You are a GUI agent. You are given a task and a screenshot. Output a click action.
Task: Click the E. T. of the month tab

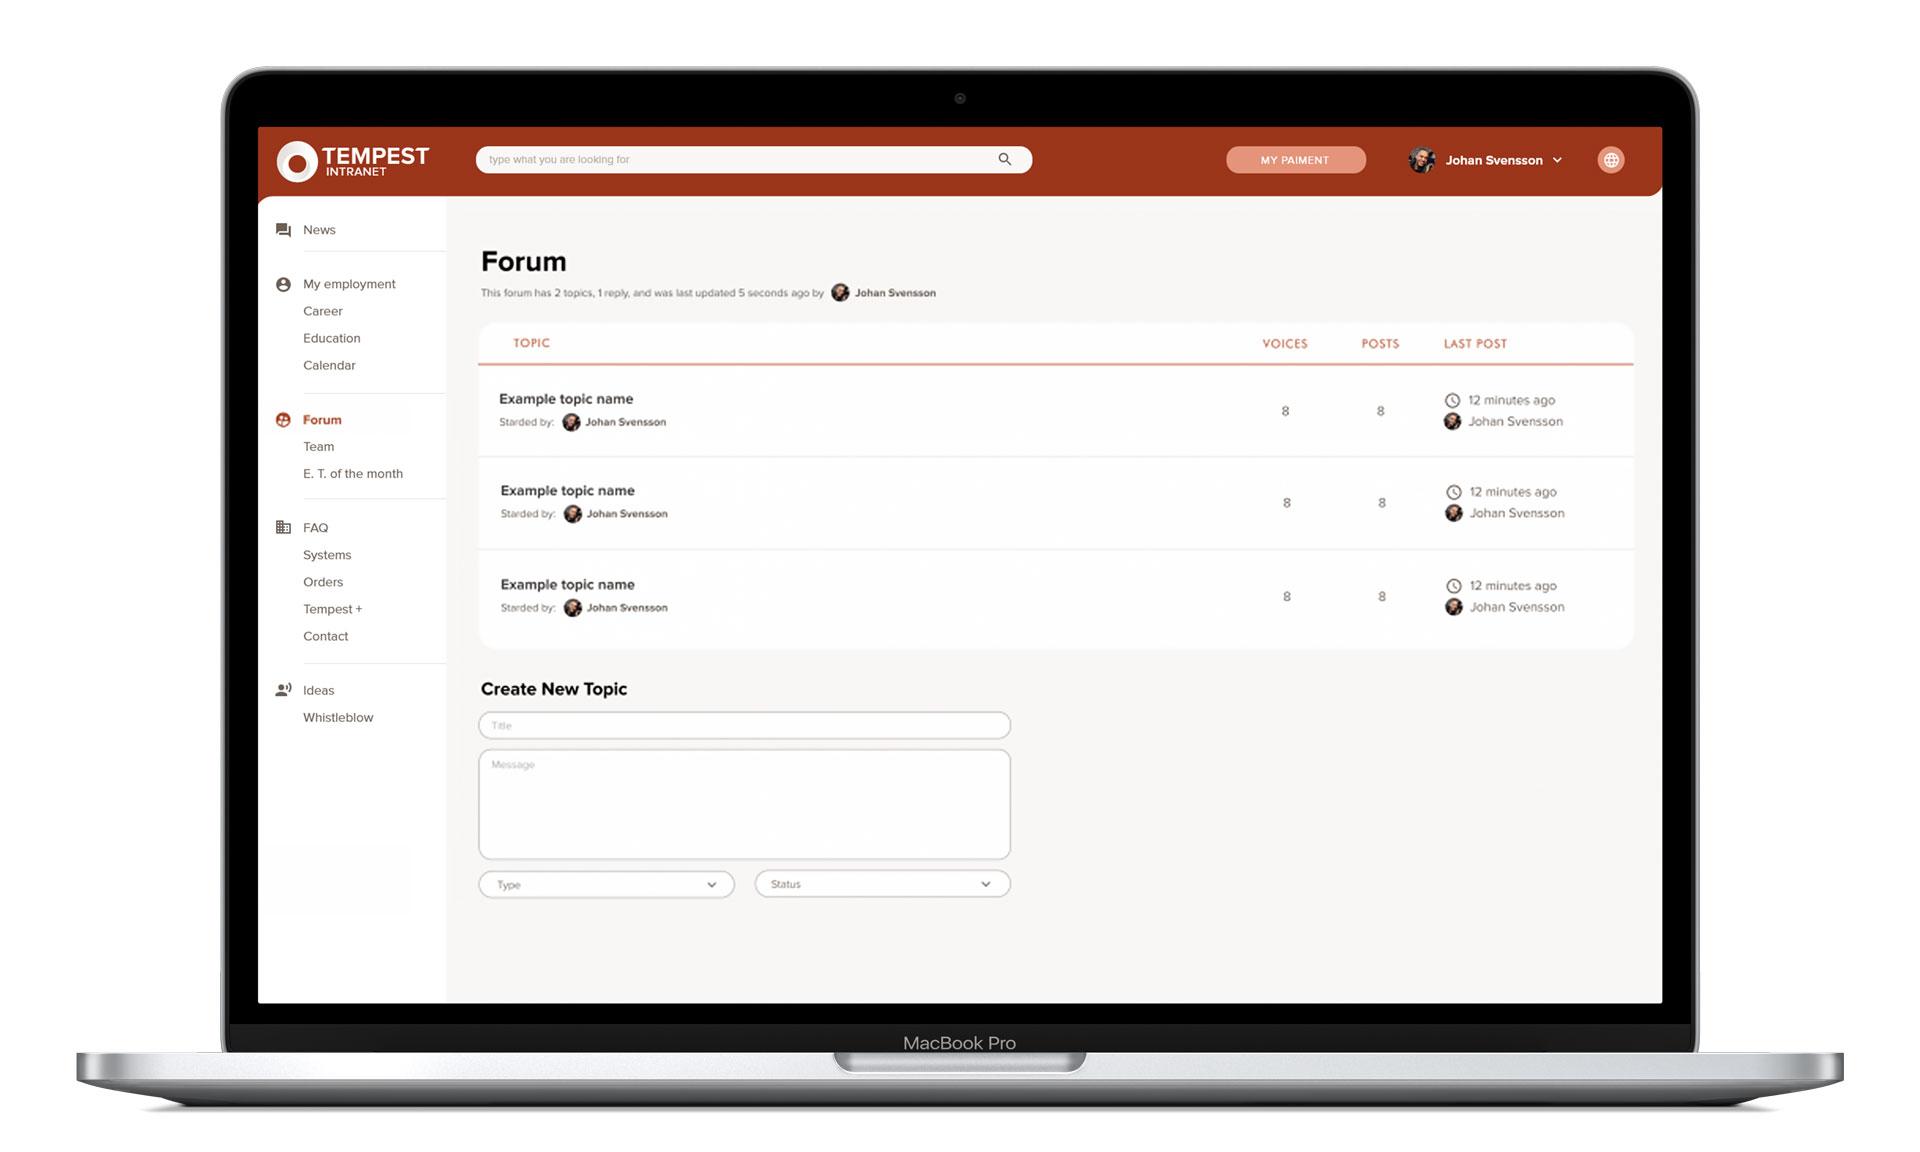coord(352,473)
